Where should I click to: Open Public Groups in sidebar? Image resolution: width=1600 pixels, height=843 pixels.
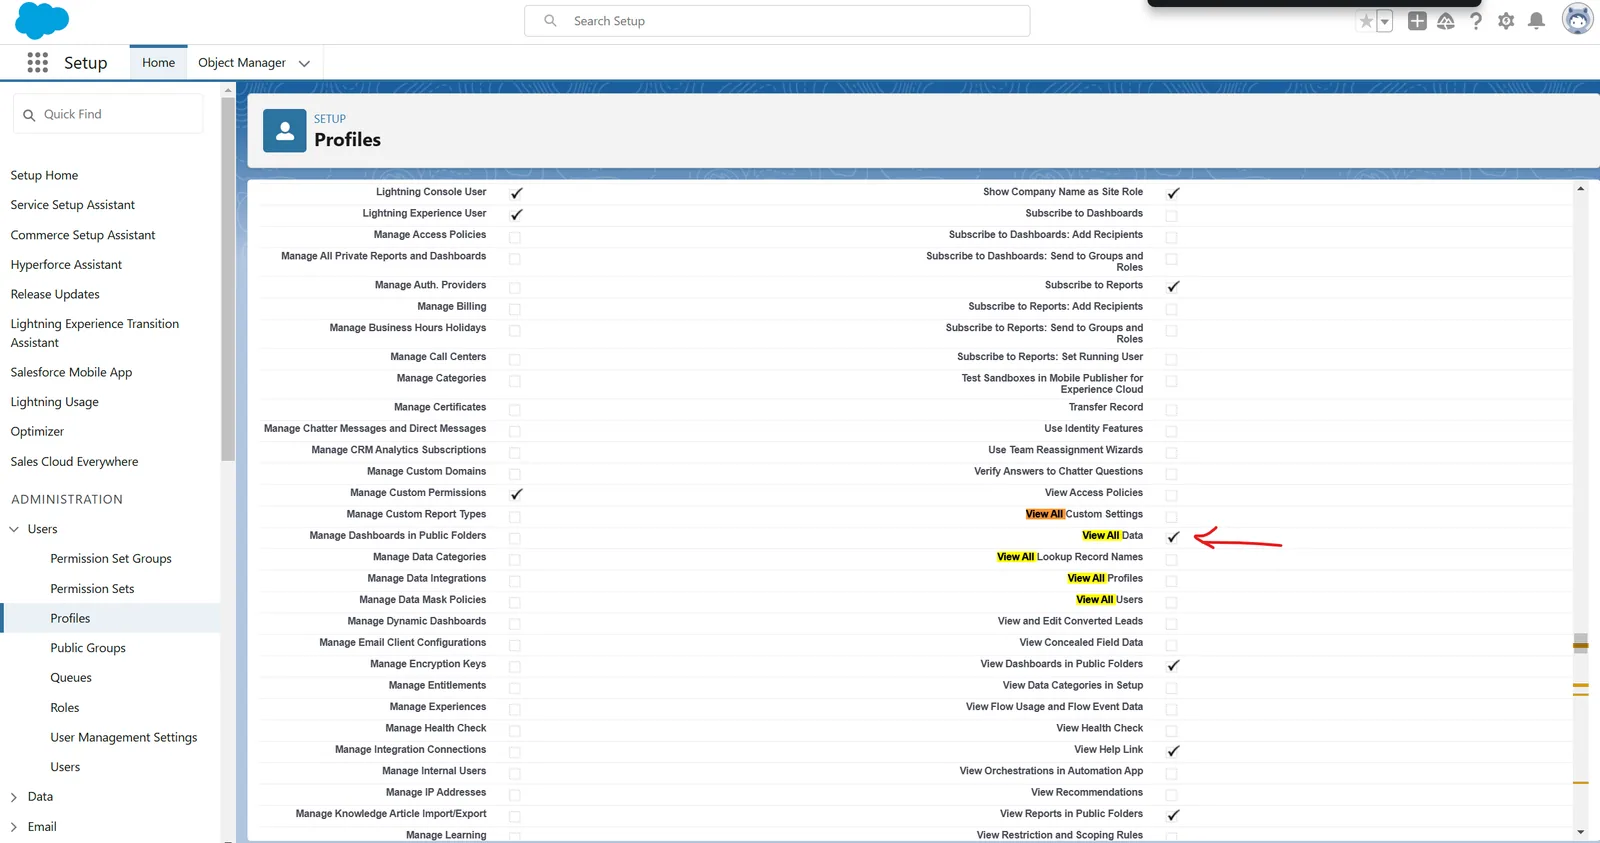88,648
